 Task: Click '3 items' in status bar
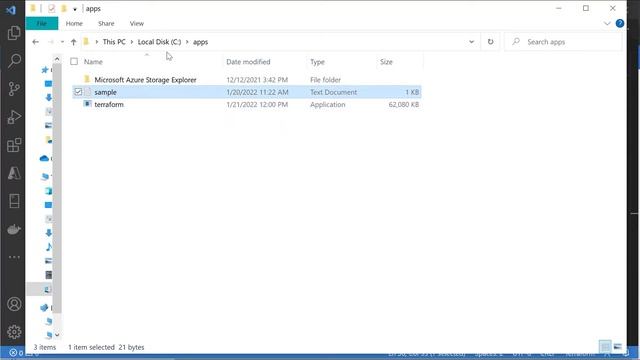44,347
